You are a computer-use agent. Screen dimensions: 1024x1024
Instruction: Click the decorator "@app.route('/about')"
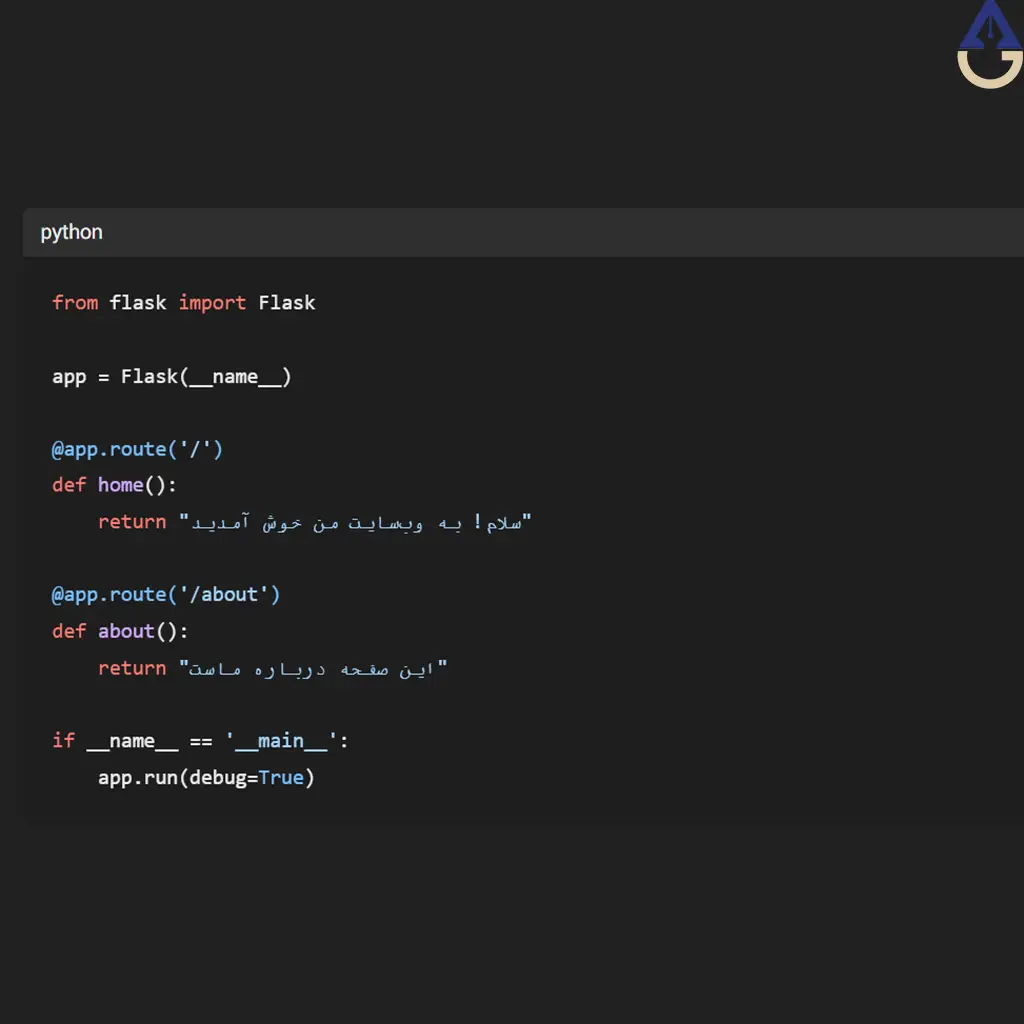166,595
